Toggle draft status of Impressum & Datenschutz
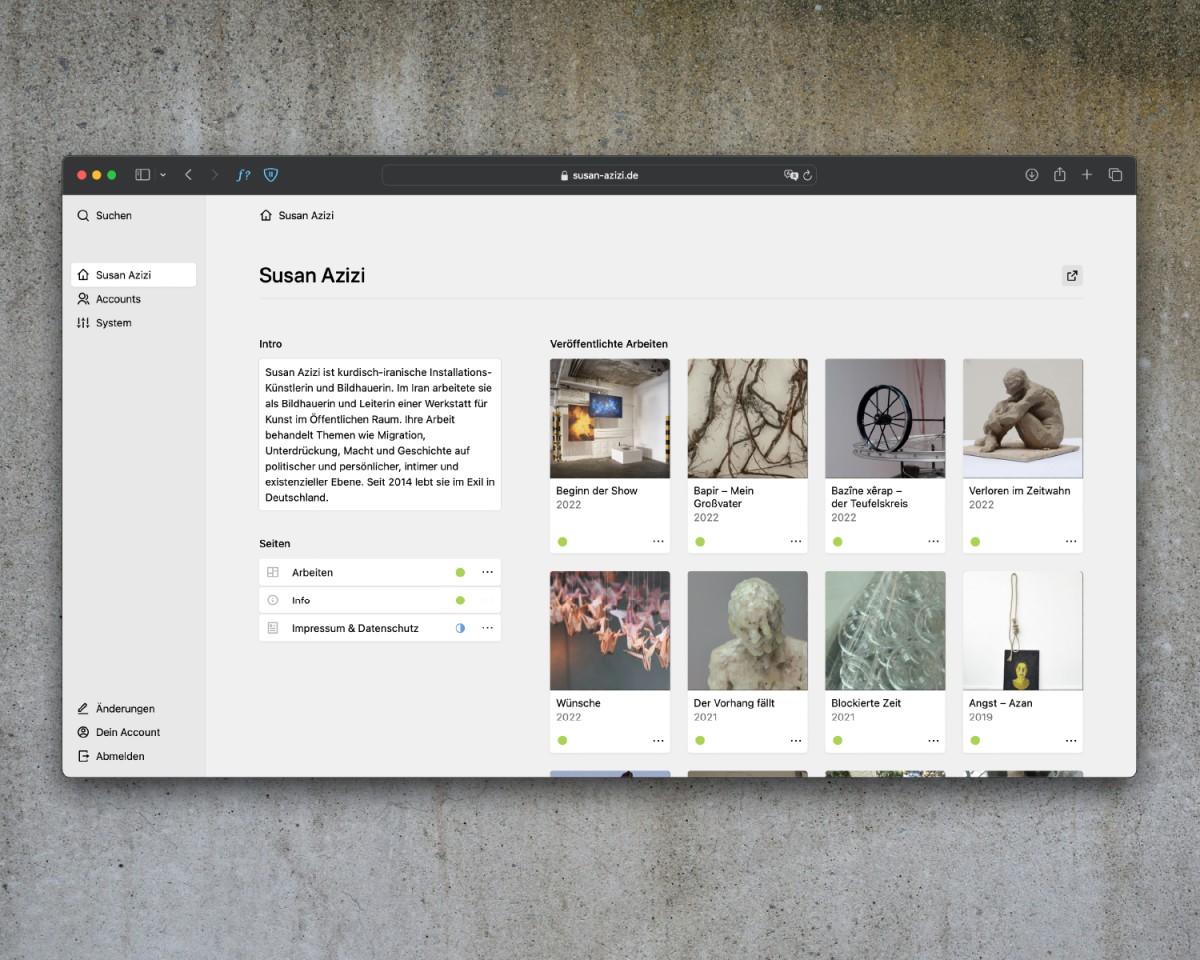The image size is (1200, 960). click(x=460, y=628)
